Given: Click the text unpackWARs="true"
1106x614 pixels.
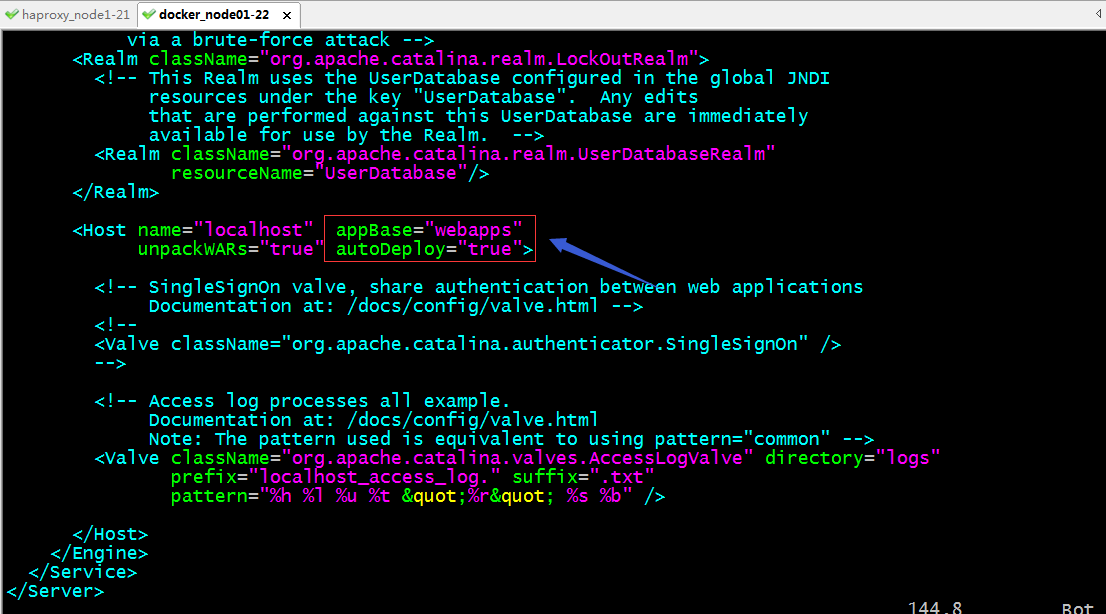Looking at the screenshot, I should click(231, 249).
